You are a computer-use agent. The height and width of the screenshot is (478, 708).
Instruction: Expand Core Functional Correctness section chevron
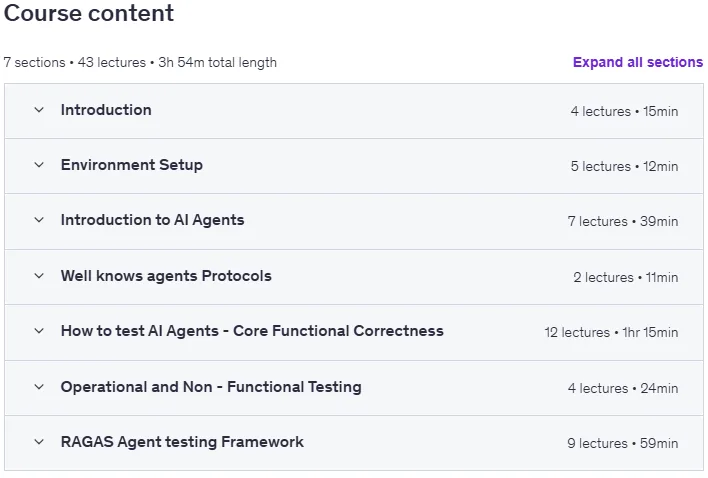(x=39, y=331)
